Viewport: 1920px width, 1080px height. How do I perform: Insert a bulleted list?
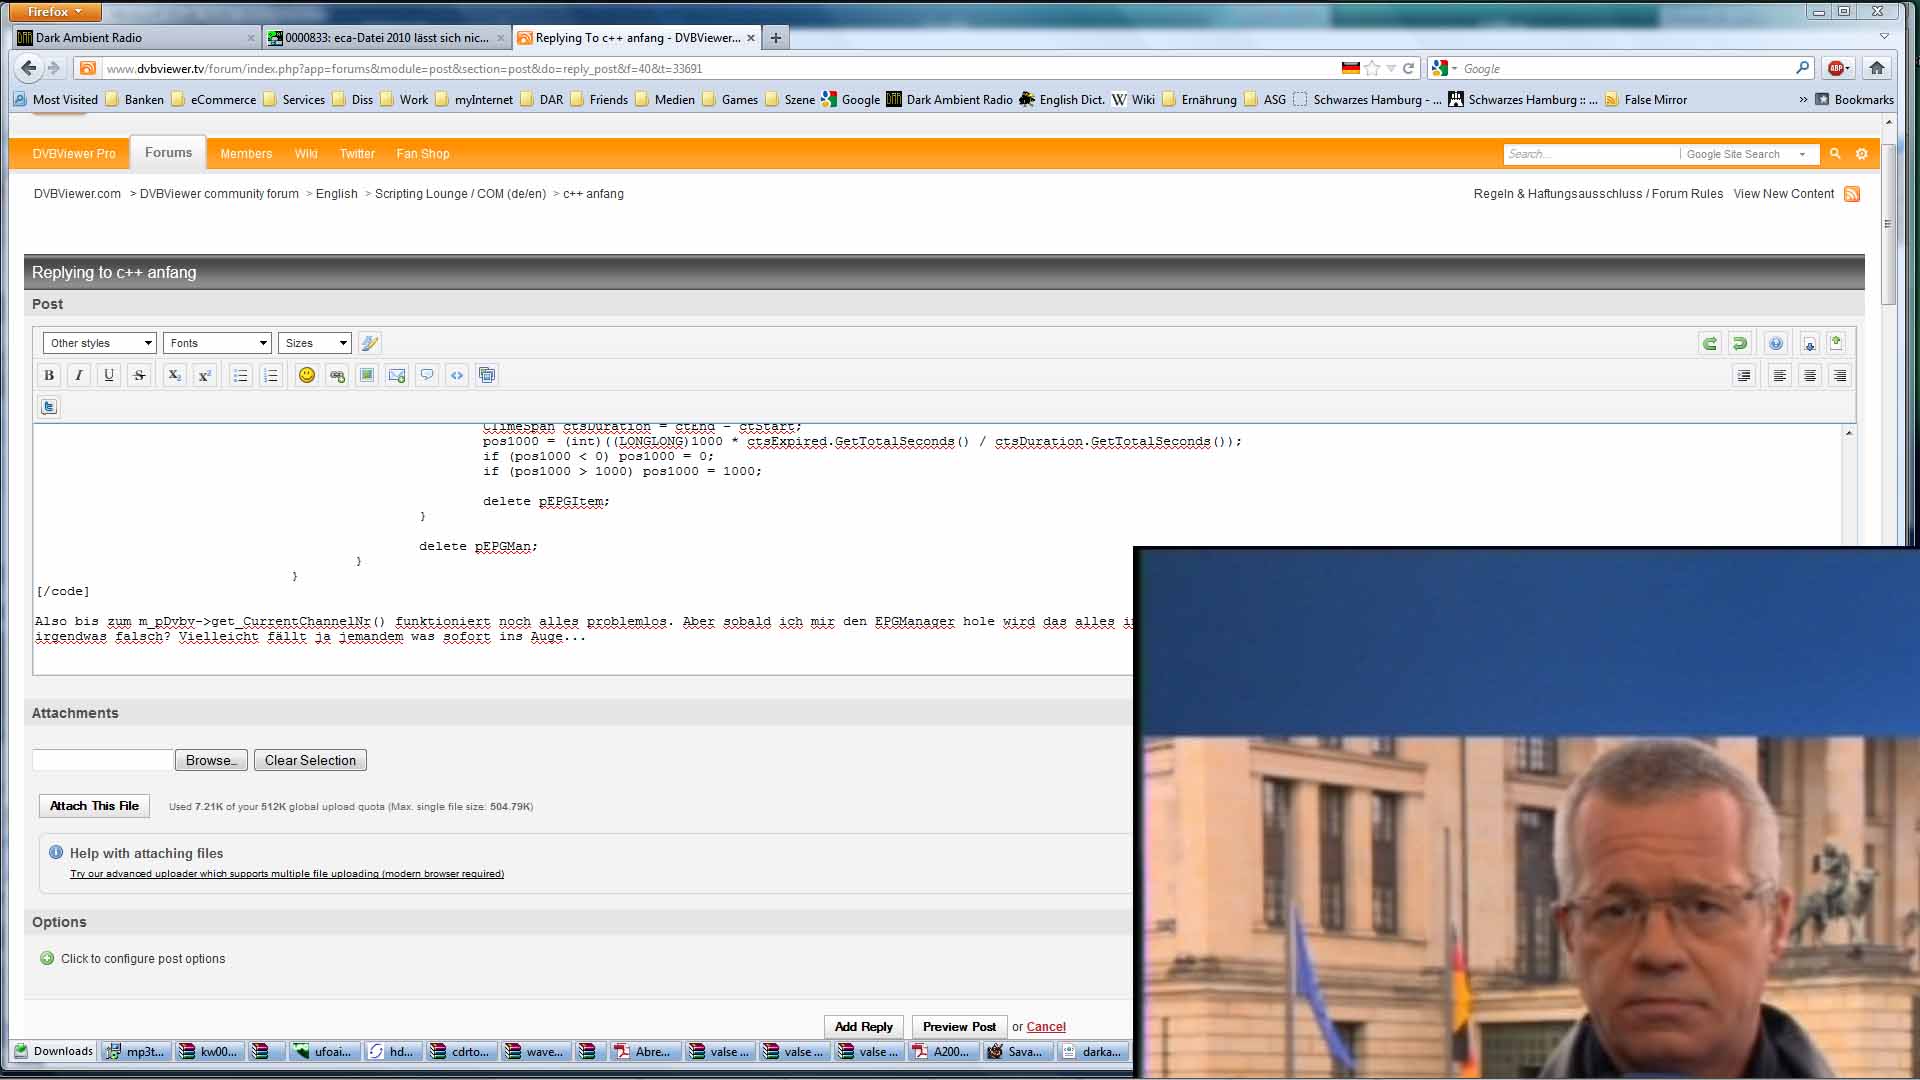(240, 375)
